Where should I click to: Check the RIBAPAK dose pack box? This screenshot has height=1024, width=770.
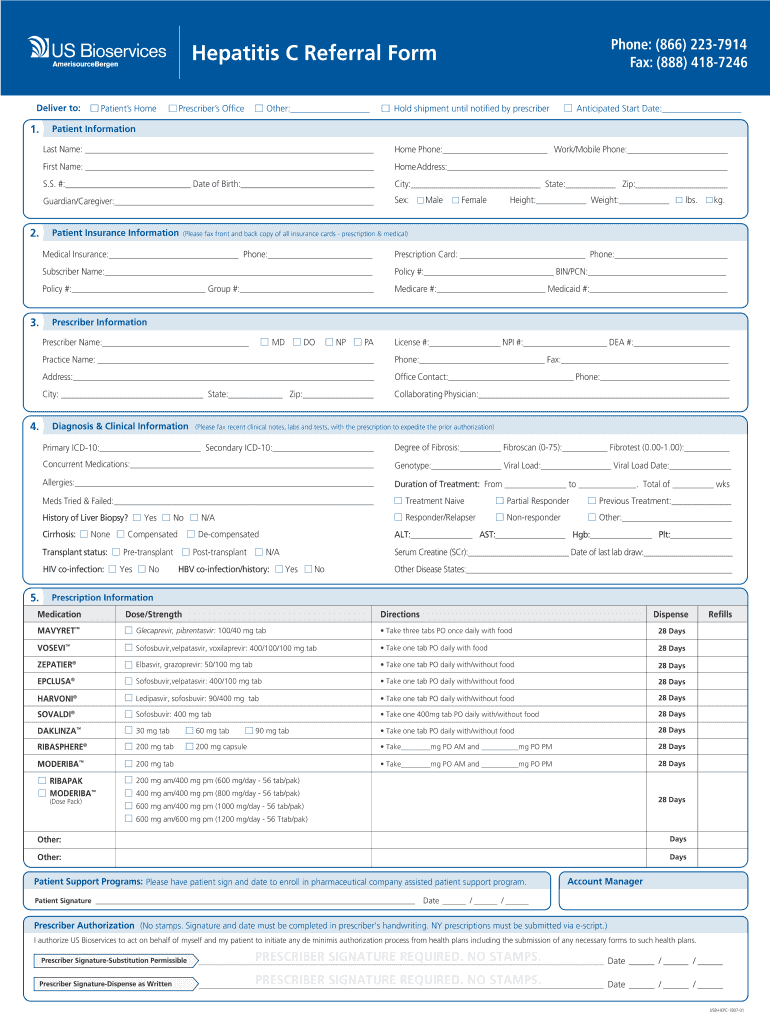[42, 781]
